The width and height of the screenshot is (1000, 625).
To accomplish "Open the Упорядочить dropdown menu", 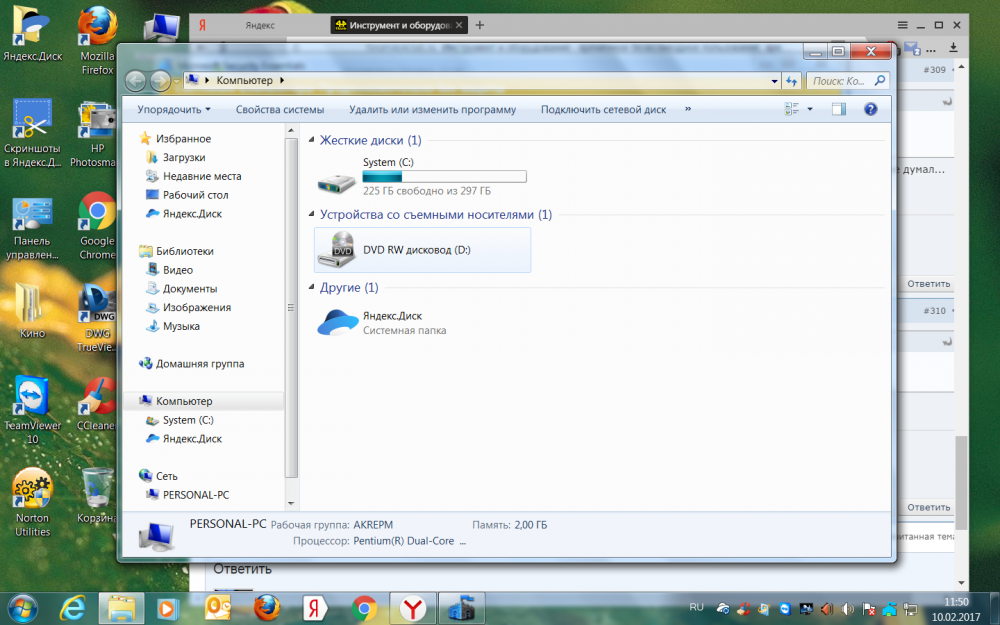I will point(173,109).
